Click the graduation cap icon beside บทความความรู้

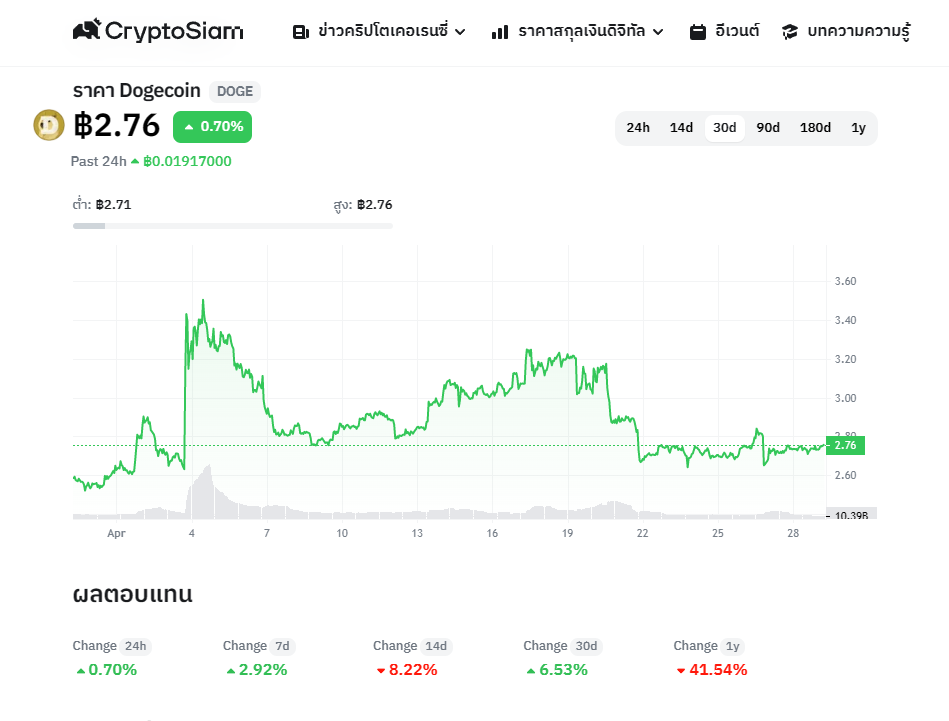[x=789, y=32]
